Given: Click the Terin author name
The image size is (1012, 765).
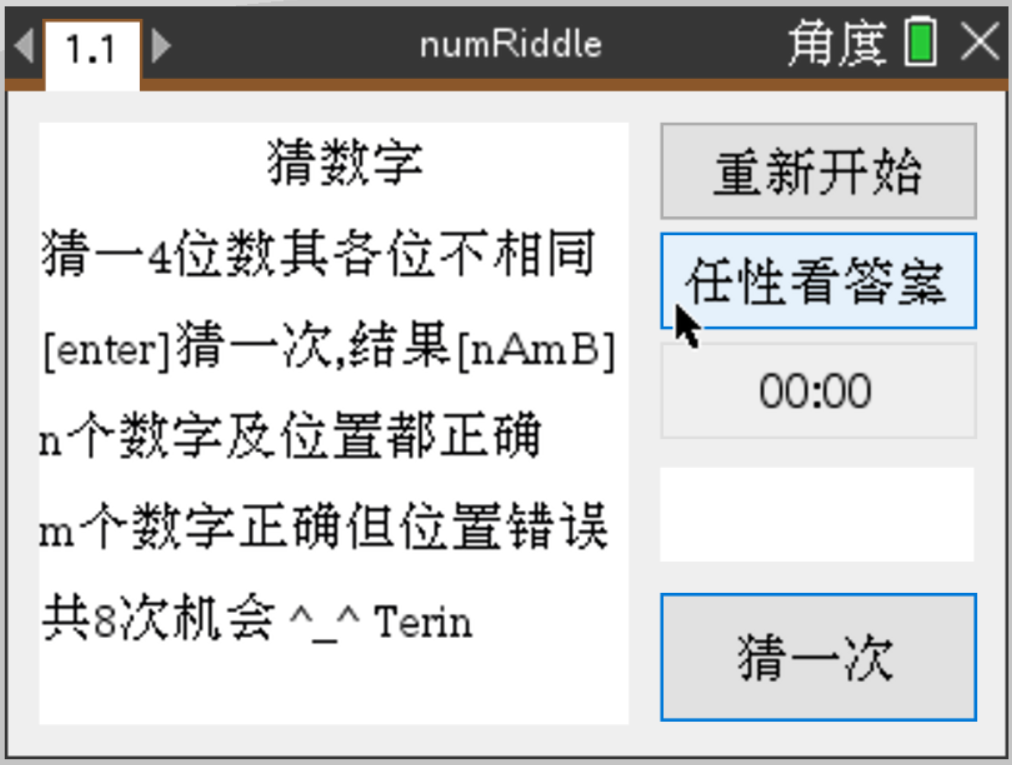Looking at the screenshot, I should pyautogui.click(x=423, y=622).
